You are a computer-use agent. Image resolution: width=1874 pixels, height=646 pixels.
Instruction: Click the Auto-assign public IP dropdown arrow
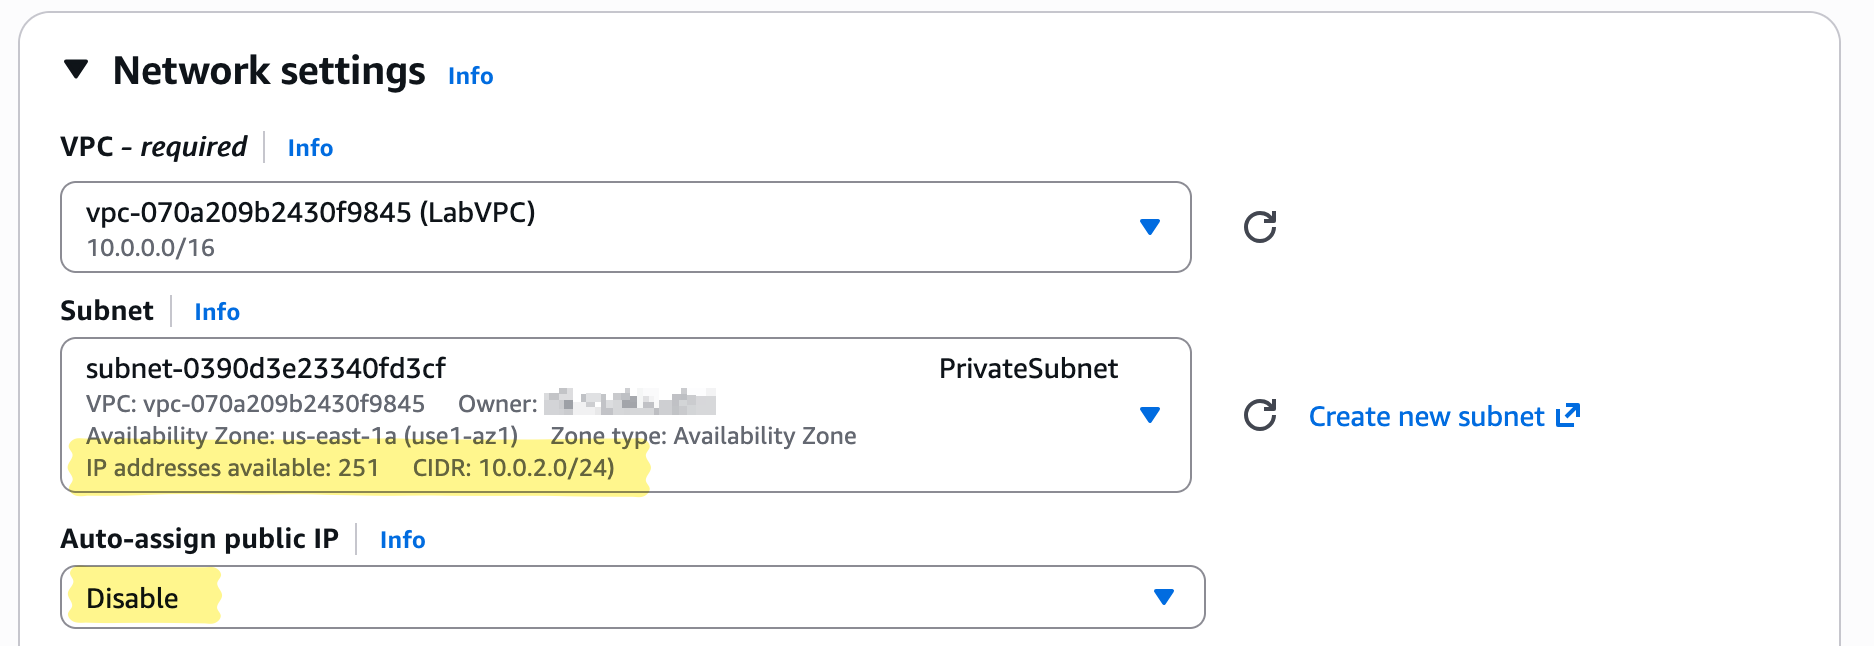point(1163,597)
